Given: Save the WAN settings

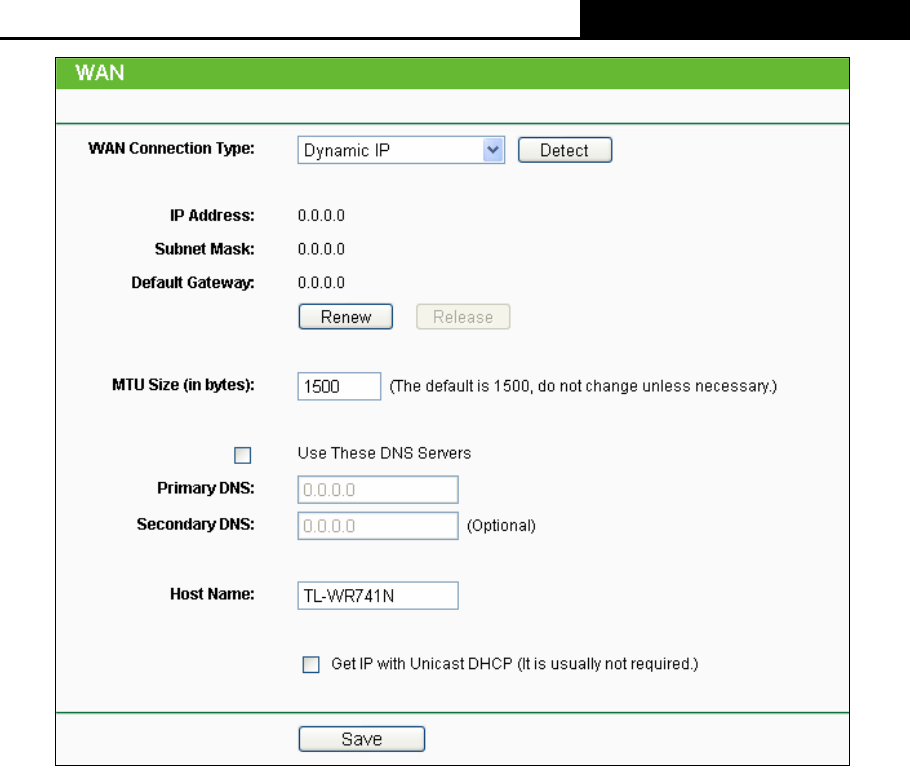Looking at the screenshot, I should [362, 739].
